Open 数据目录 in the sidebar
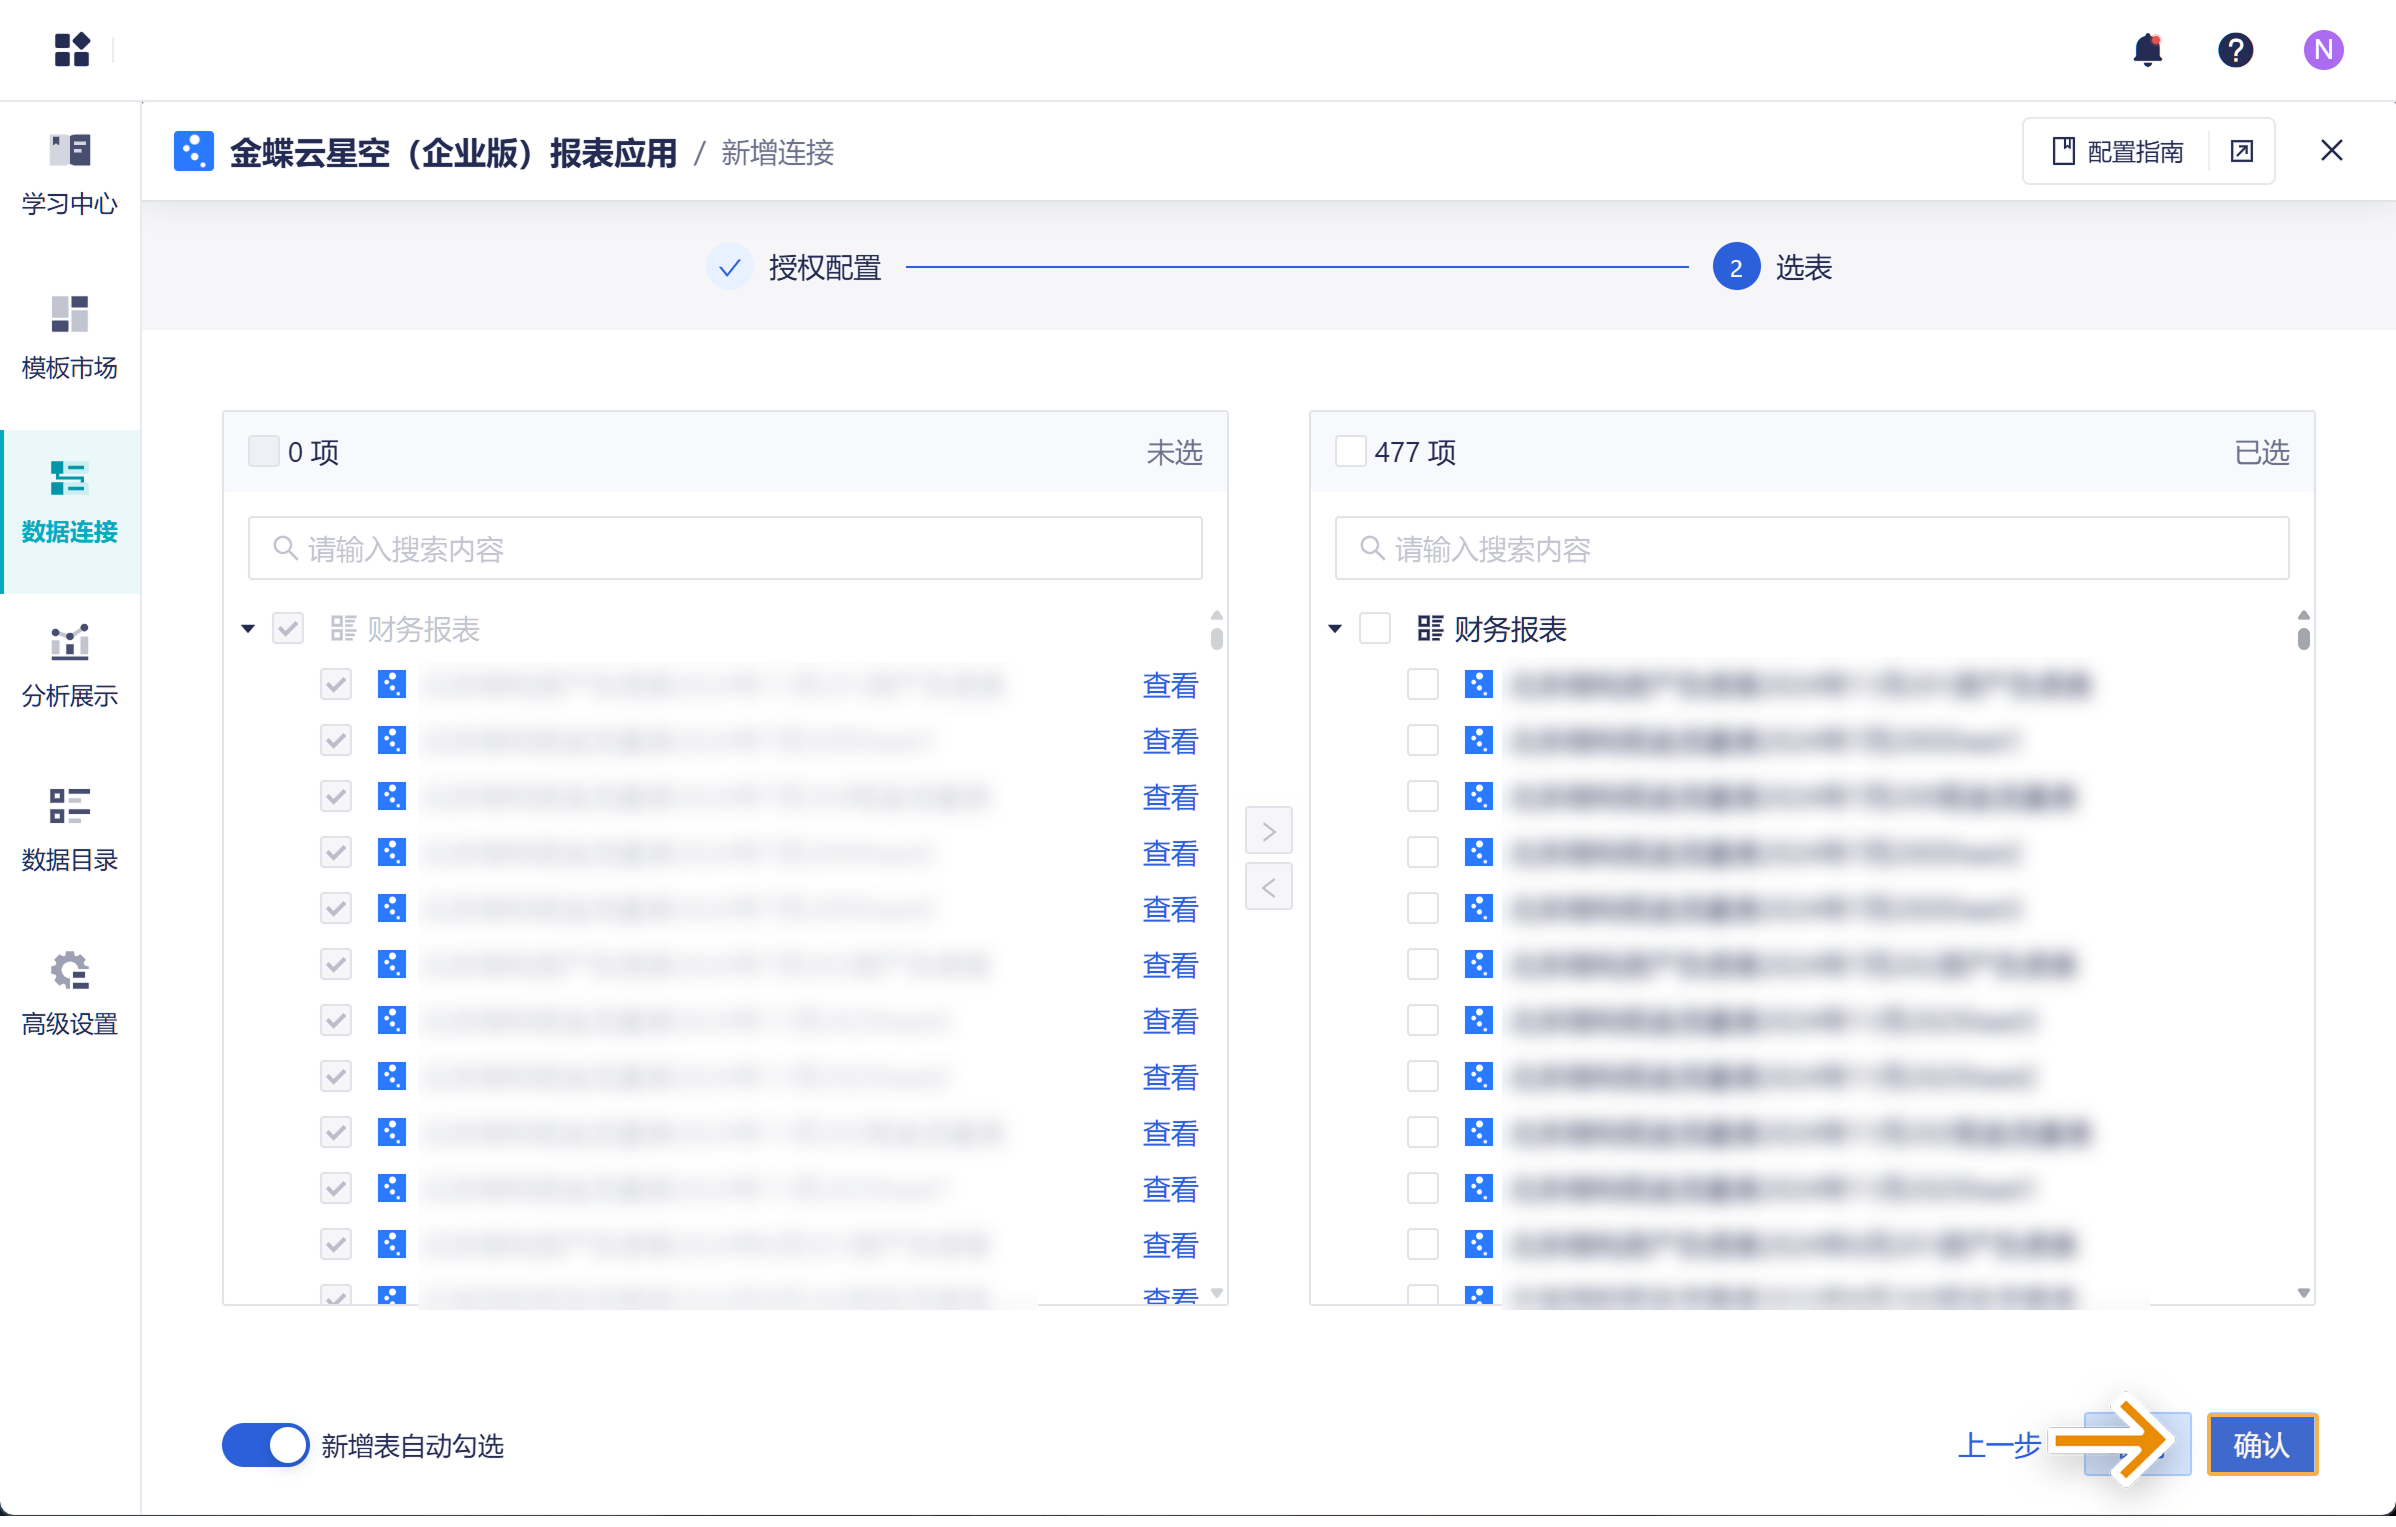This screenshot has width=2396, height=1527. (70, 831)
